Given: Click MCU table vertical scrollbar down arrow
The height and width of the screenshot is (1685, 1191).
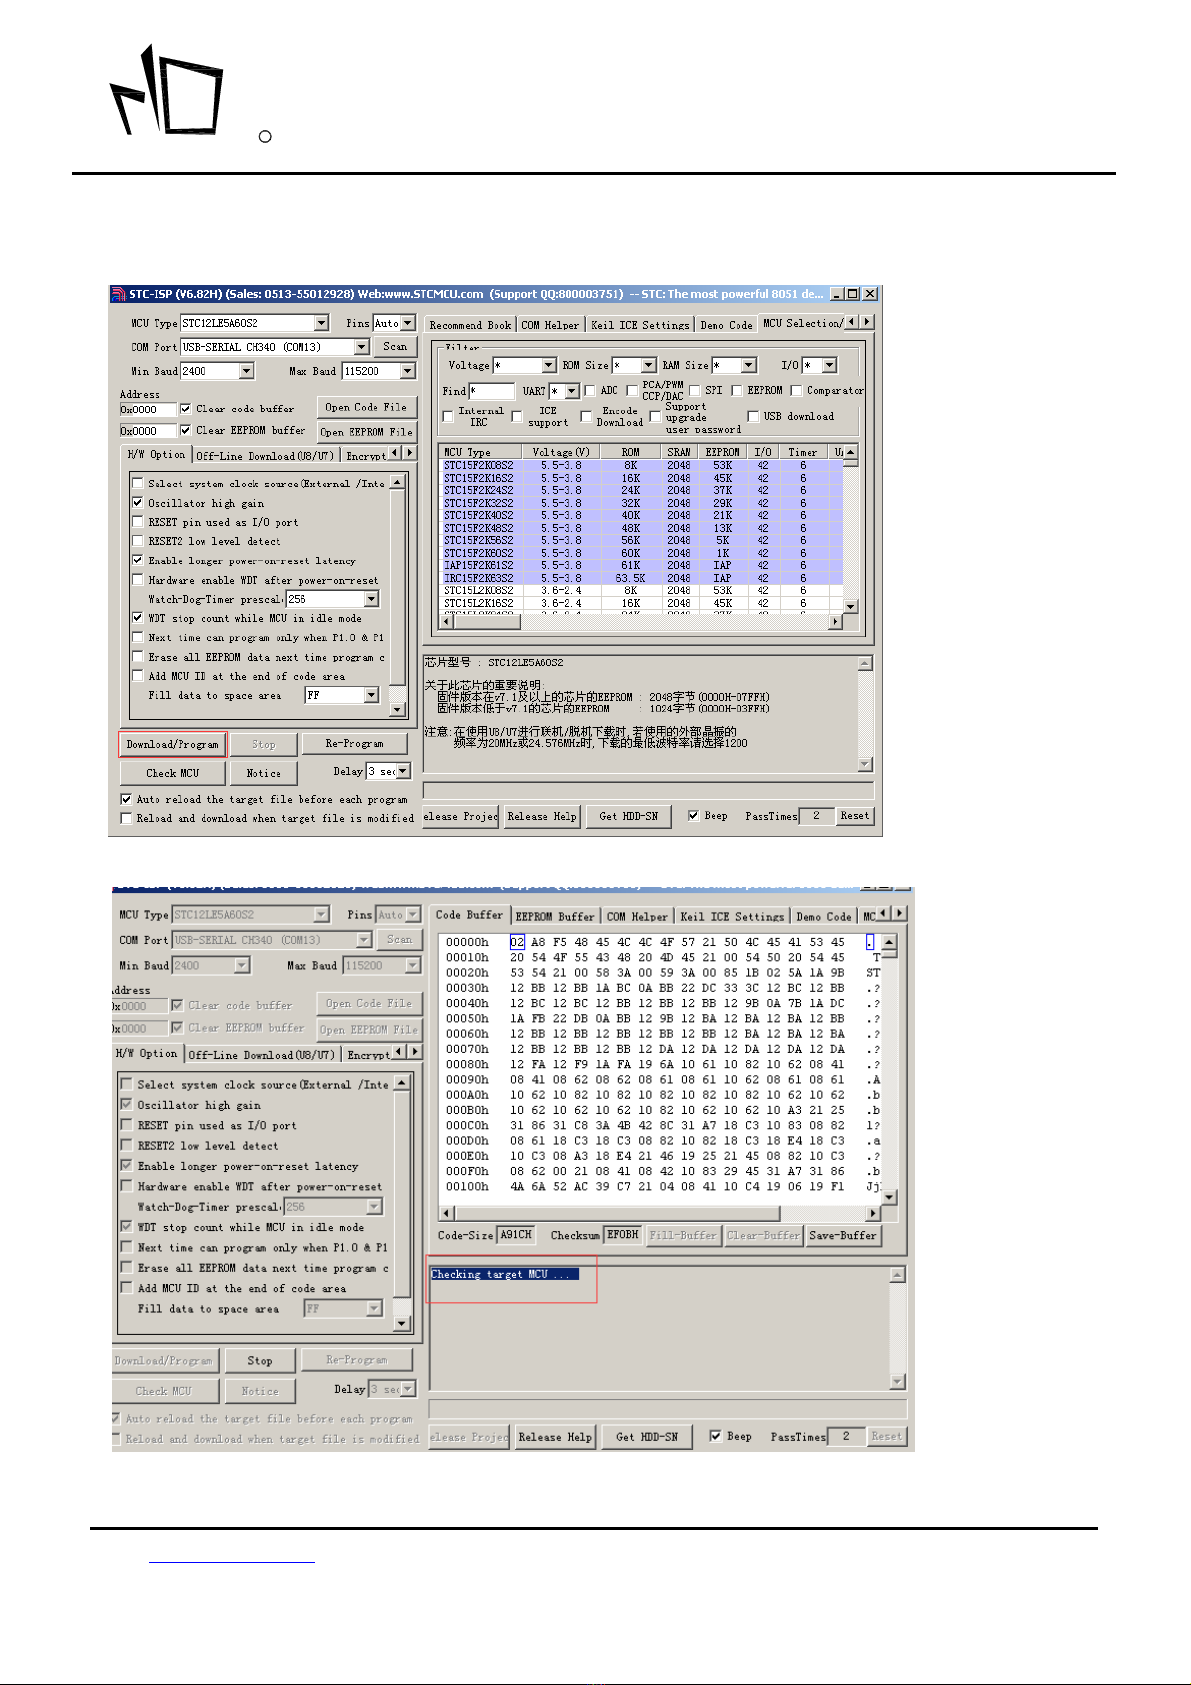Looking at the screenshot, I should (850, 606).
